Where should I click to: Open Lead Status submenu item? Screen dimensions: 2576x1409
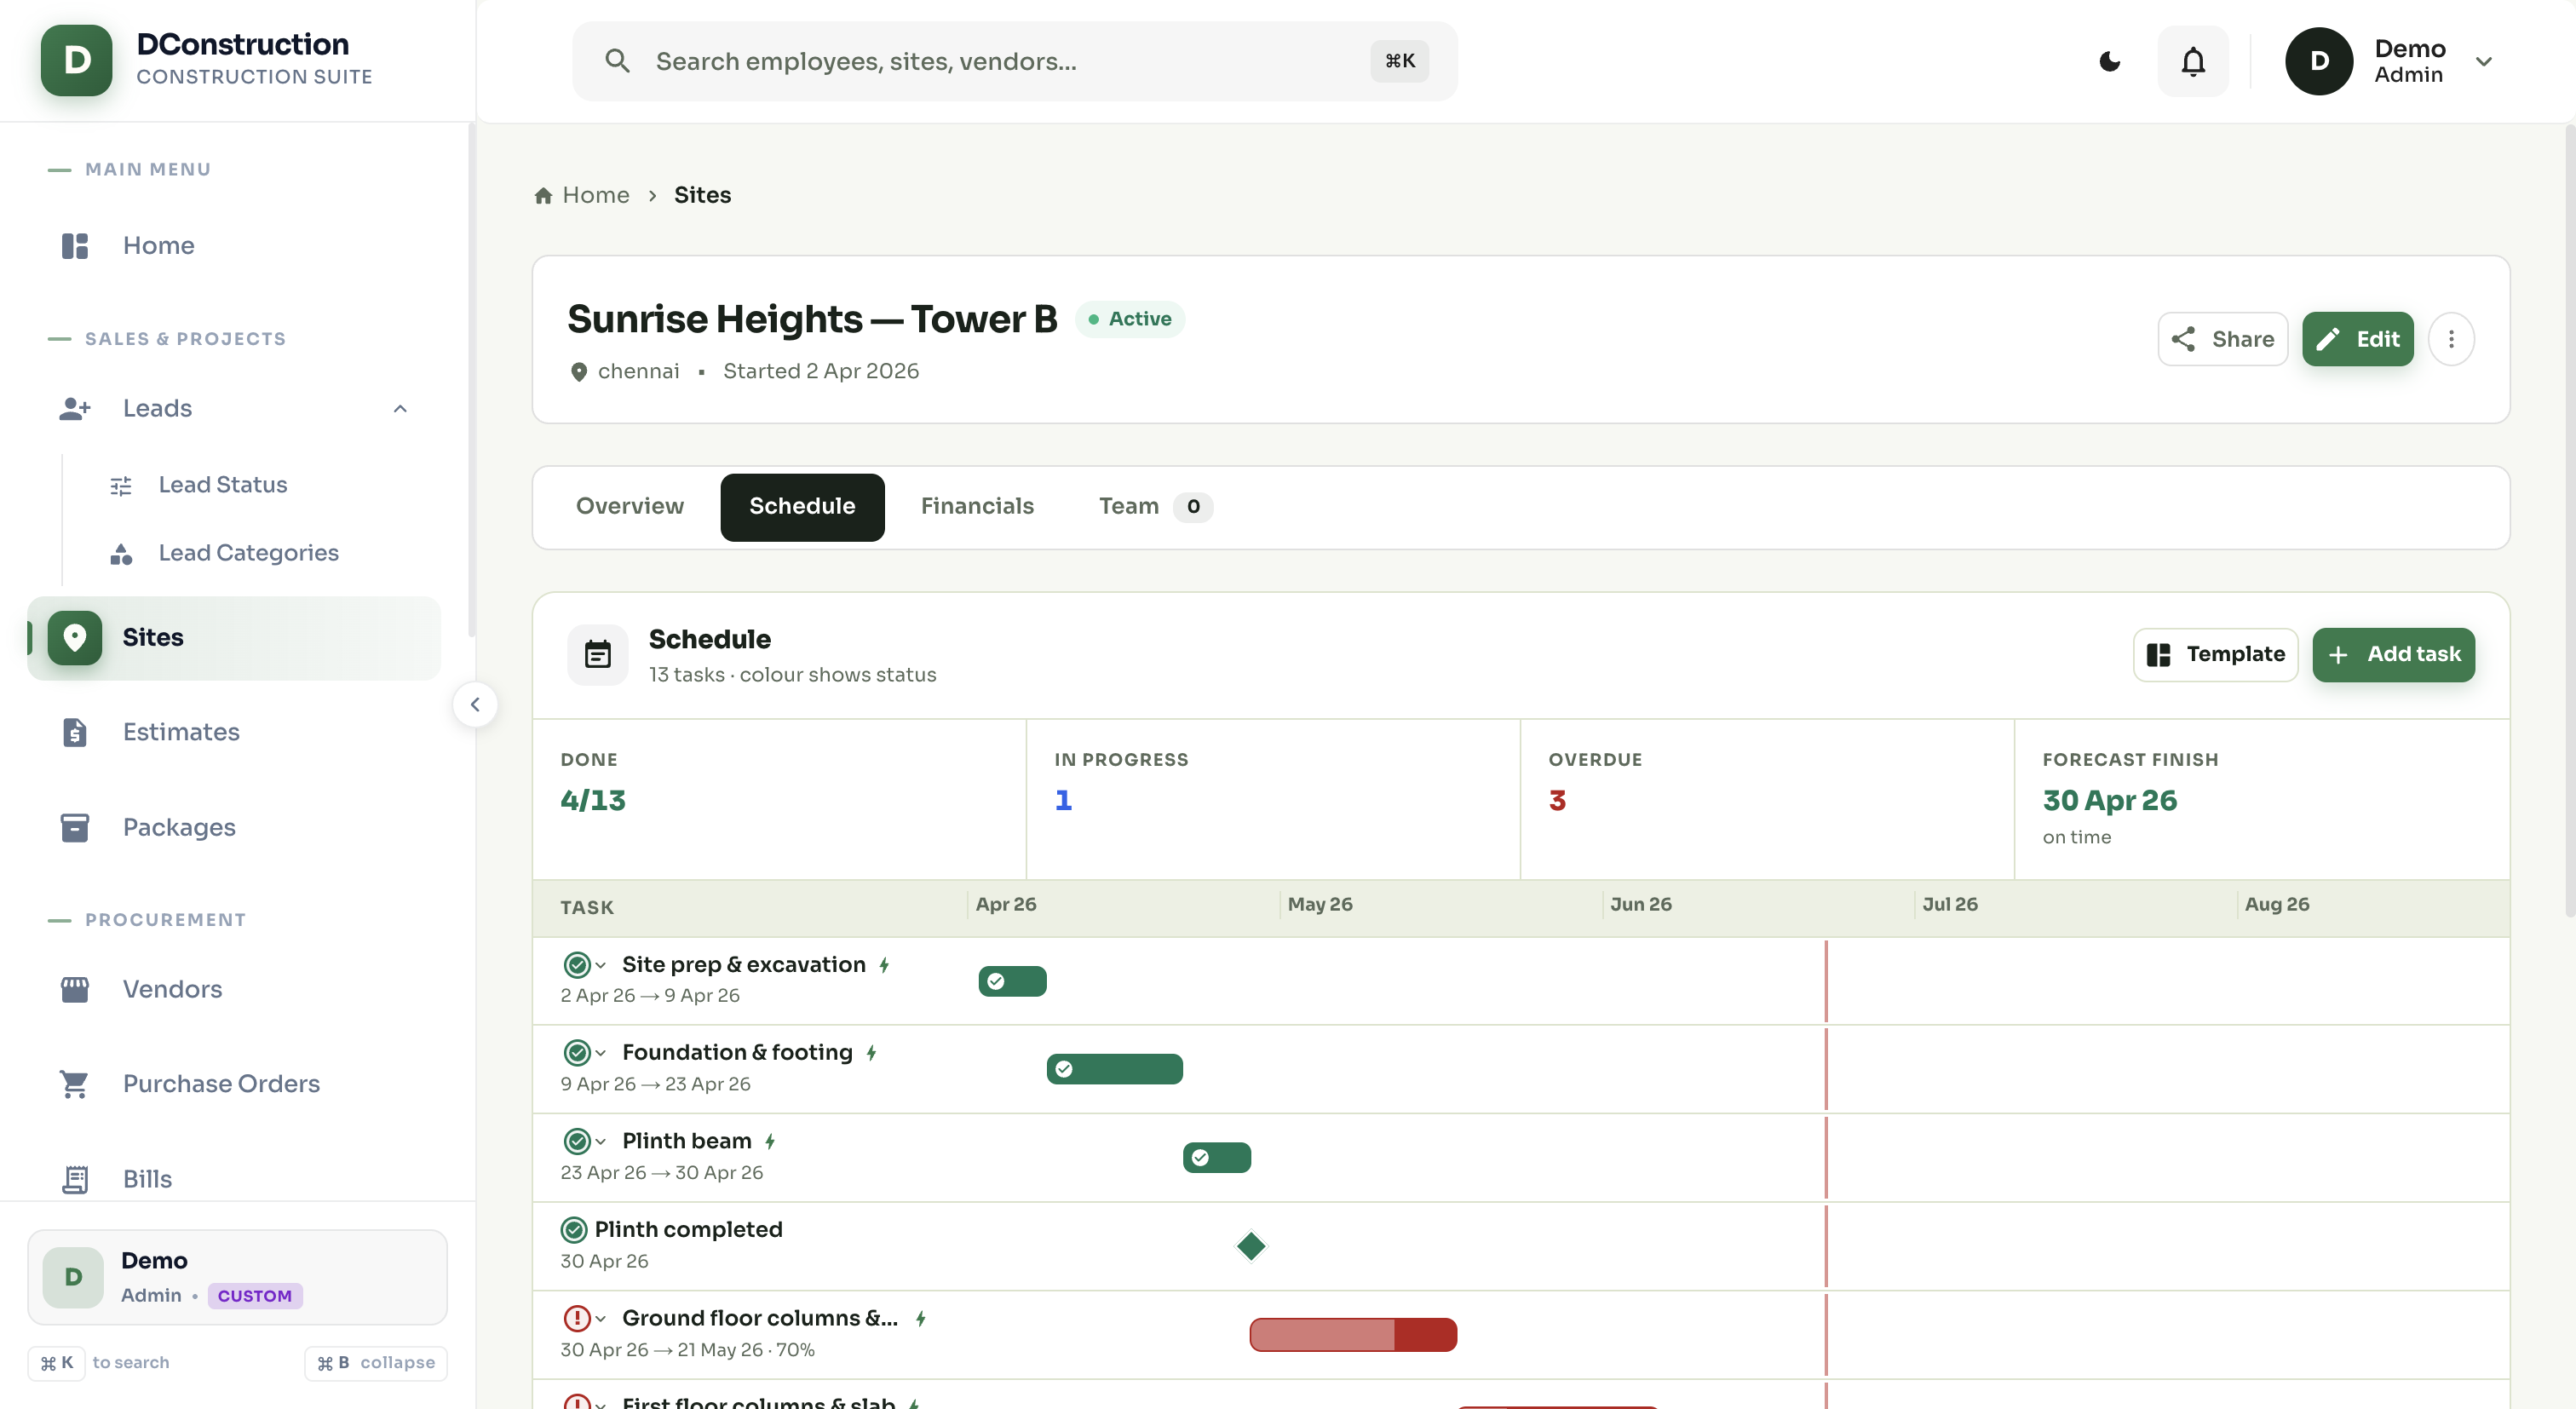point(223,485)
